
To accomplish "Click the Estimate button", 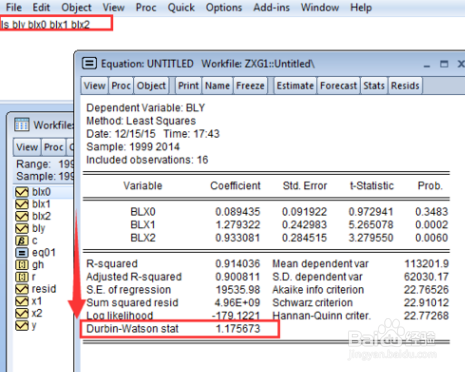I will (x=295, y=86).
